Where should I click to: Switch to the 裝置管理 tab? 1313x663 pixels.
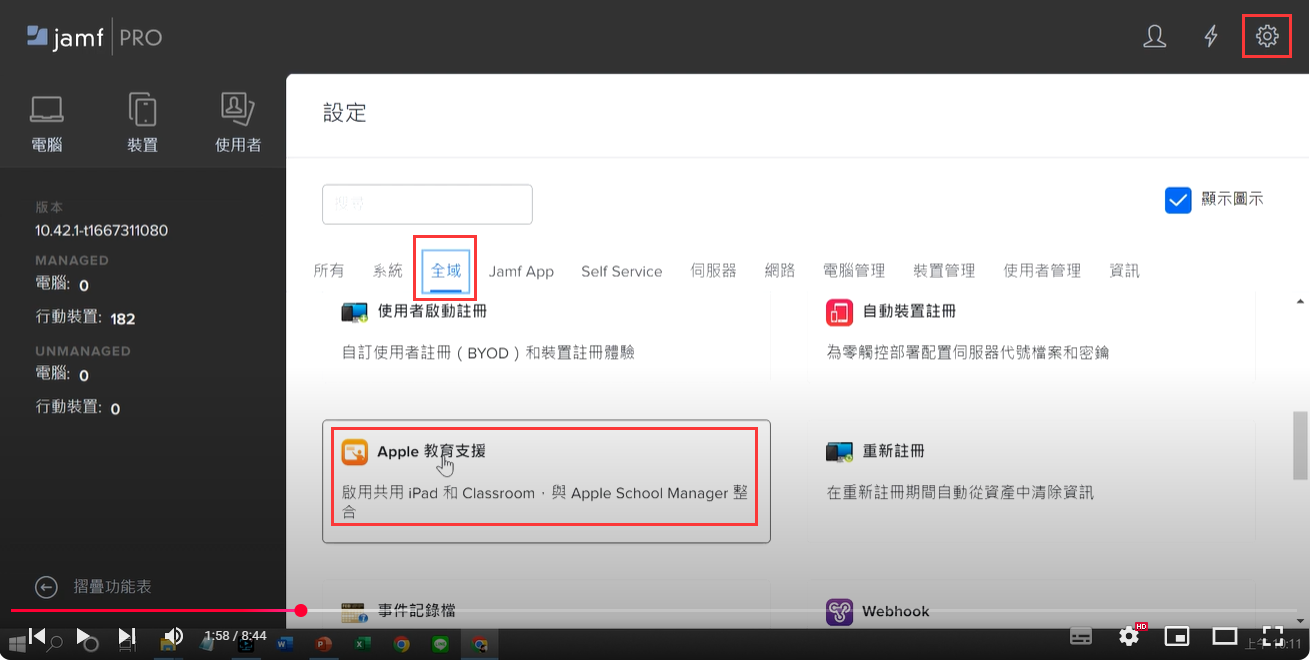tap(944, 271)
